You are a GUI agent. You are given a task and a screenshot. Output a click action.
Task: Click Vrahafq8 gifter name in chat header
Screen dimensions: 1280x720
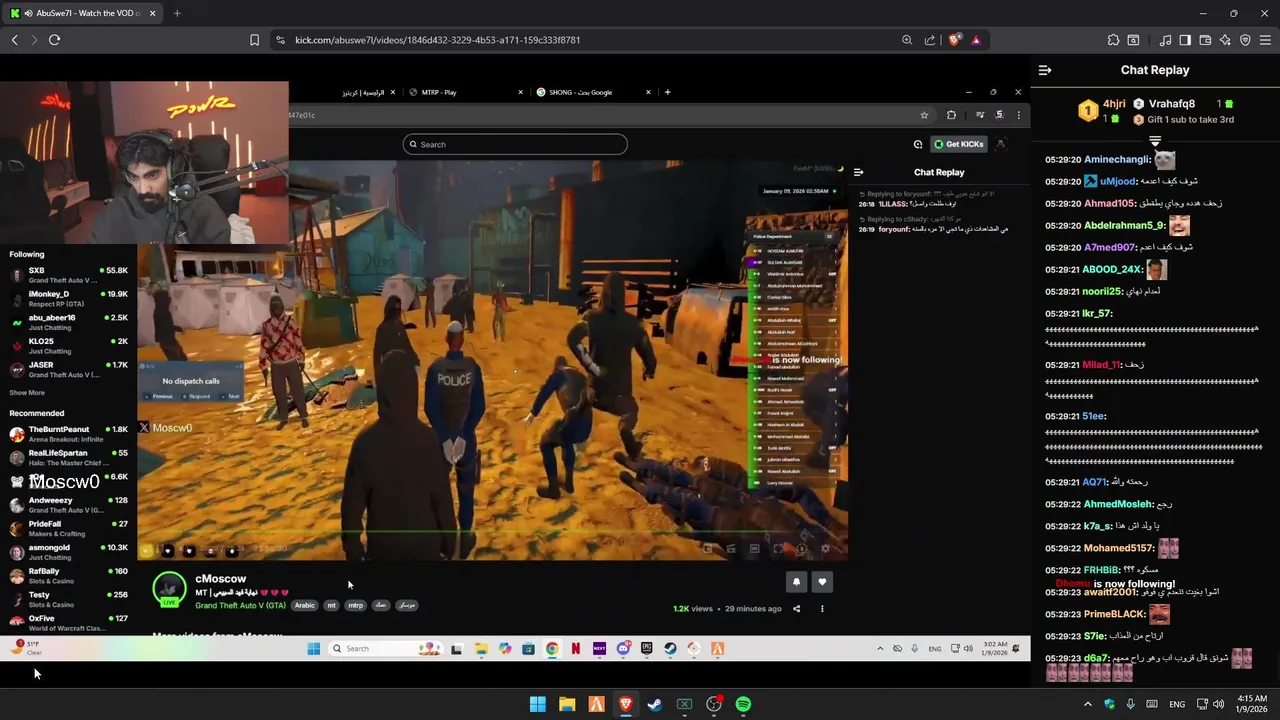point(1172,104)
